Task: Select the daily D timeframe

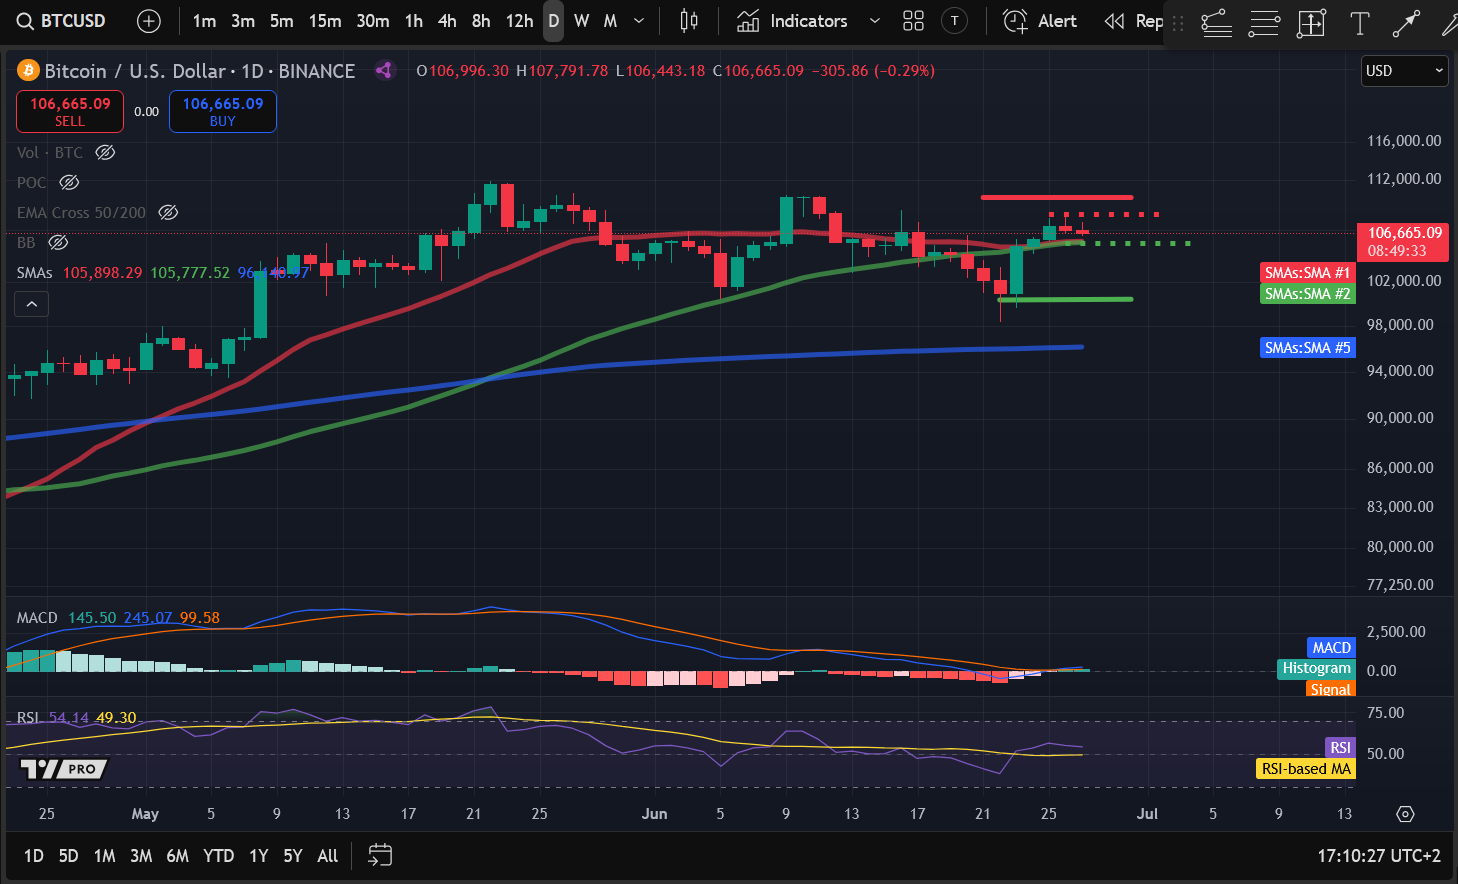Action: [x=553, y=21]
